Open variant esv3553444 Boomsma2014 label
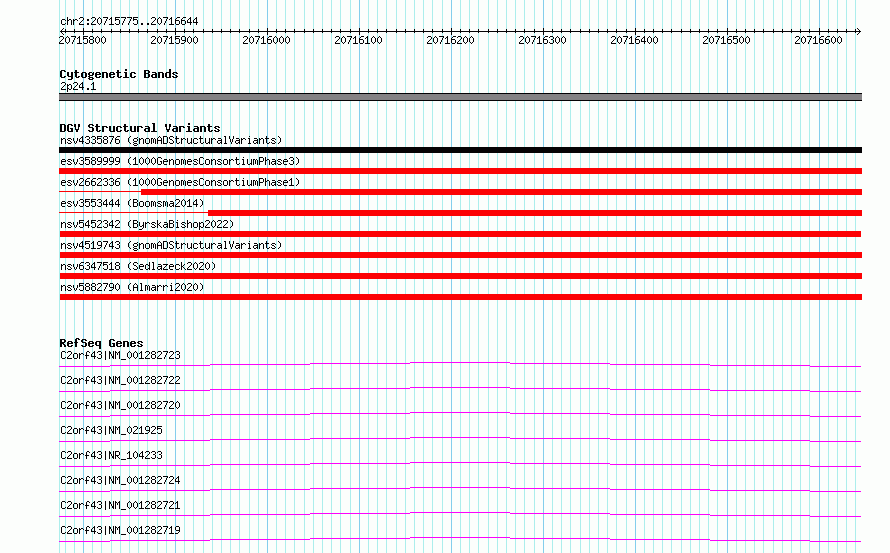This screenshot has width=890, height=553. tap(132, 203)
